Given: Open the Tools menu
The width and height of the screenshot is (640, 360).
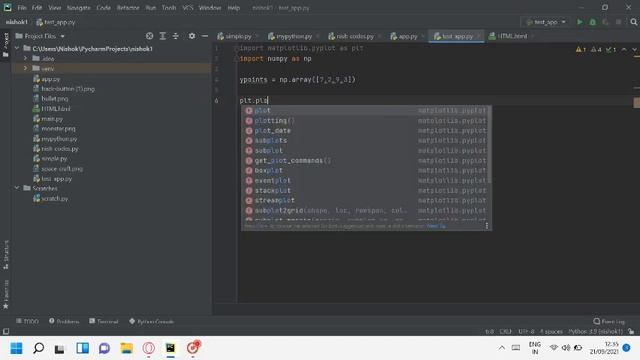Looking at the screenshot, I should (169, 7).
